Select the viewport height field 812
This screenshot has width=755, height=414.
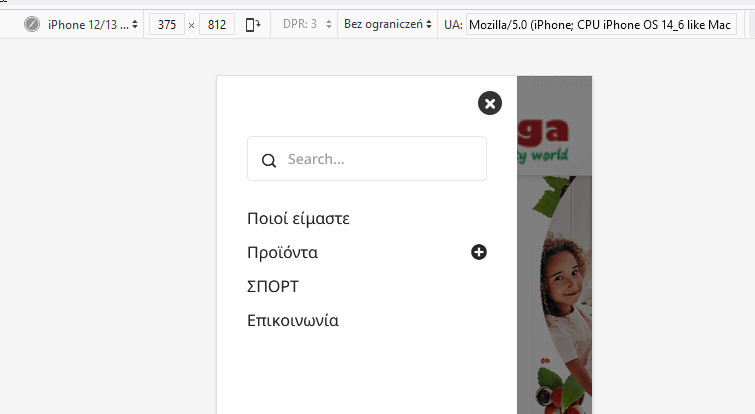coord(217,25)
